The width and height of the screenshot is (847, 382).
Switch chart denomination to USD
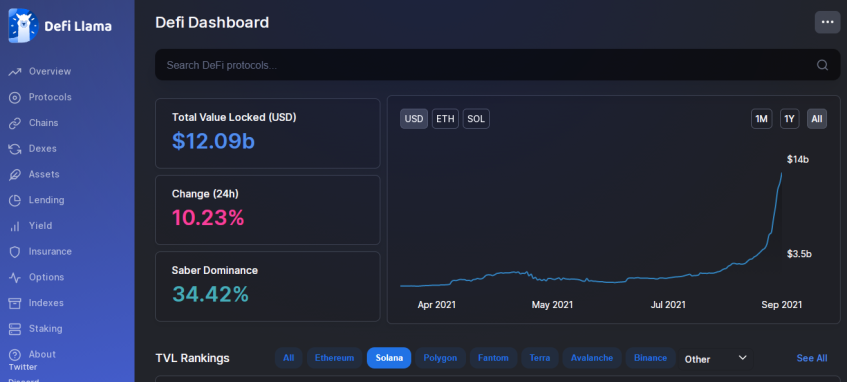click(414, 119)
